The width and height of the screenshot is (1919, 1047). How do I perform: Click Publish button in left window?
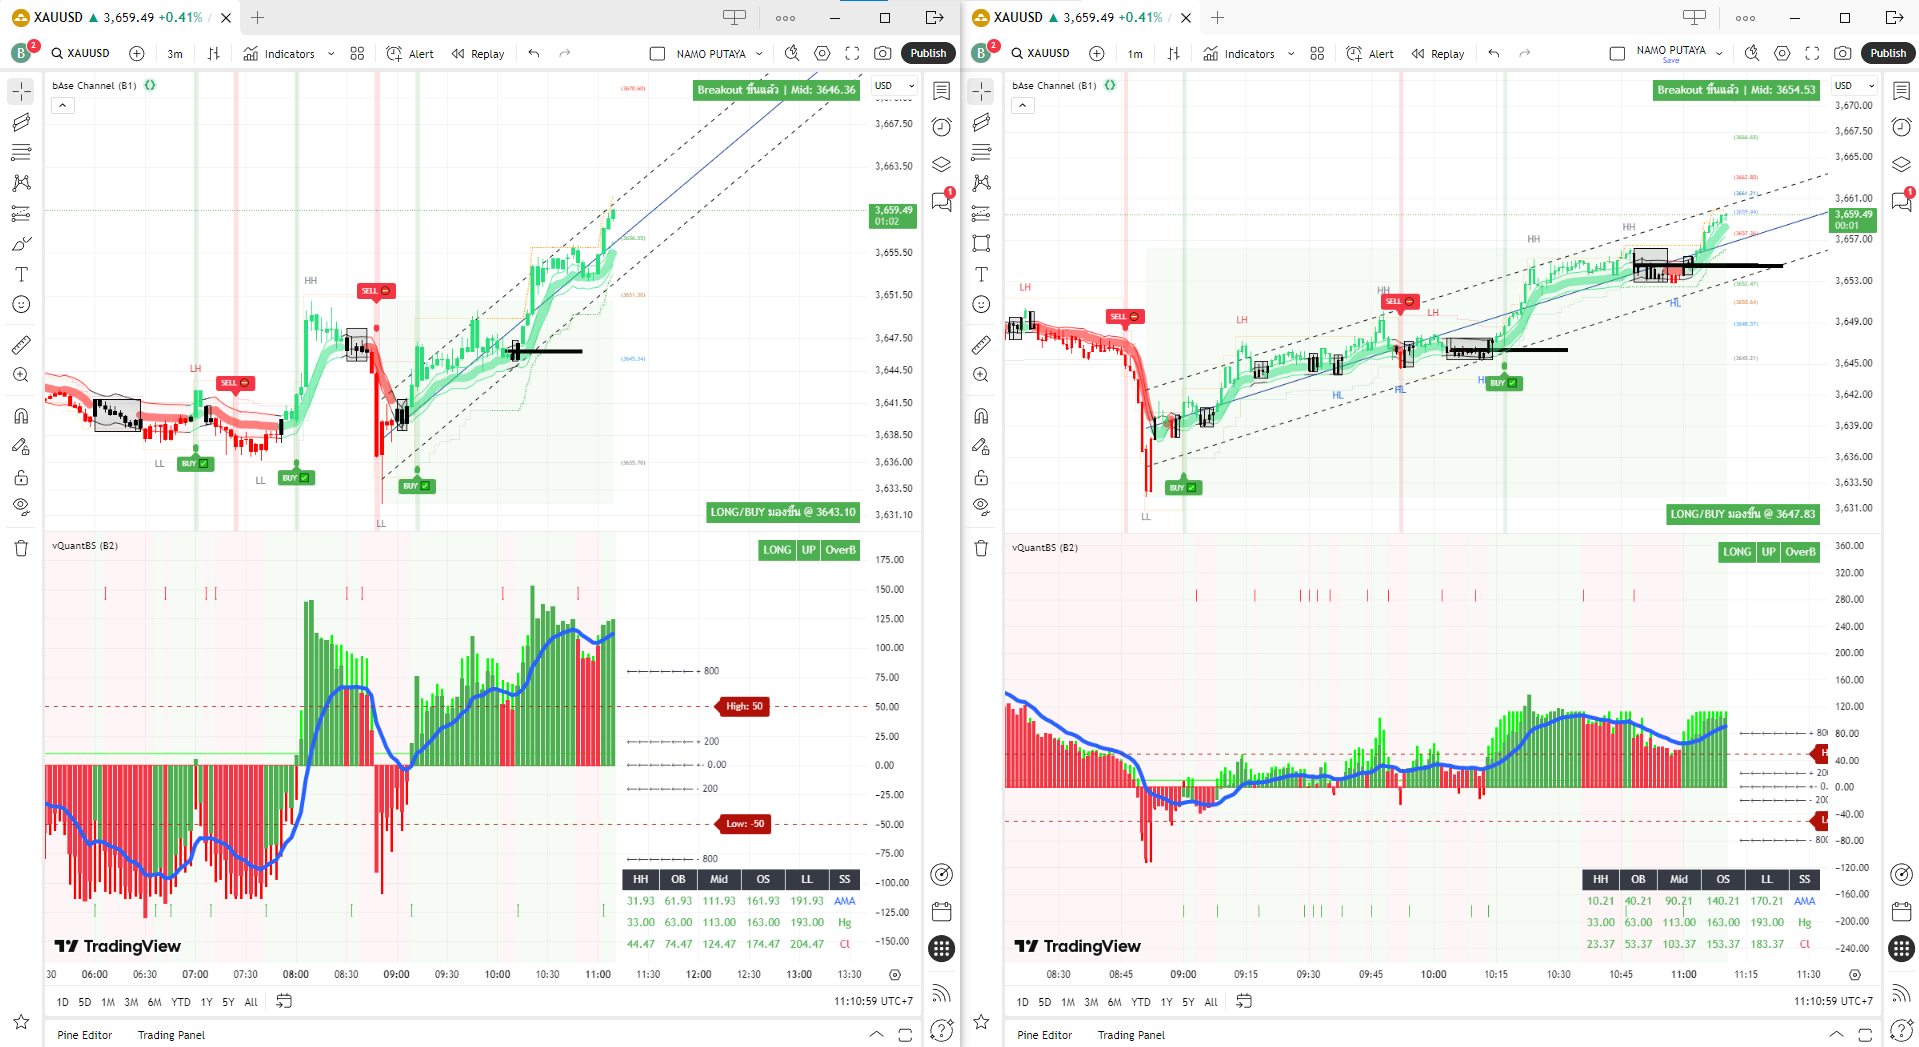click(x=927, y=53)
